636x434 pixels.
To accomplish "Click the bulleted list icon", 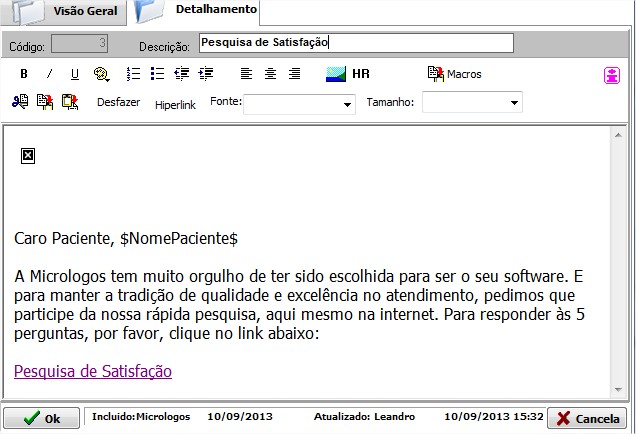I will click(x=157, y=74).
